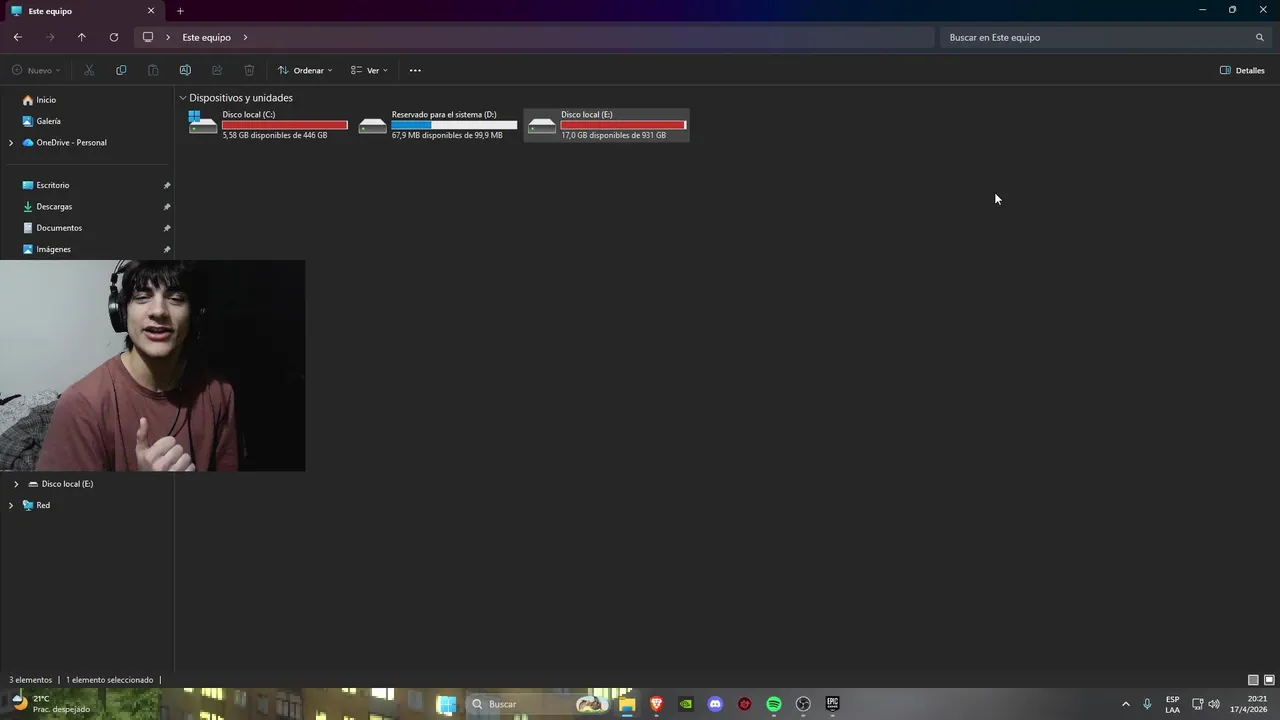Open the three-dots more options menu
The width and height of the screenshot is (1280, 720).
(x=415, y=70)
